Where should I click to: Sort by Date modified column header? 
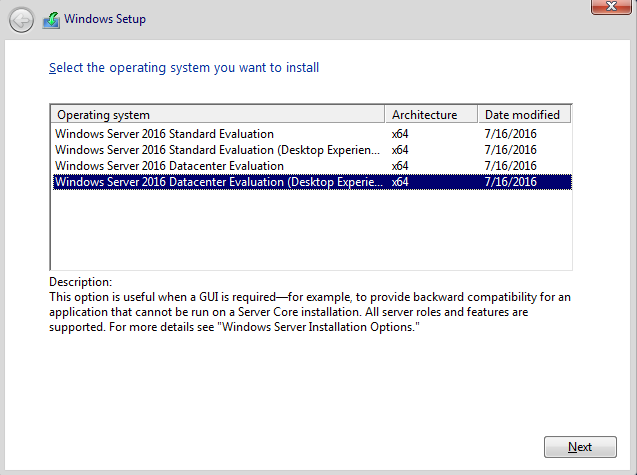point(524,115)
